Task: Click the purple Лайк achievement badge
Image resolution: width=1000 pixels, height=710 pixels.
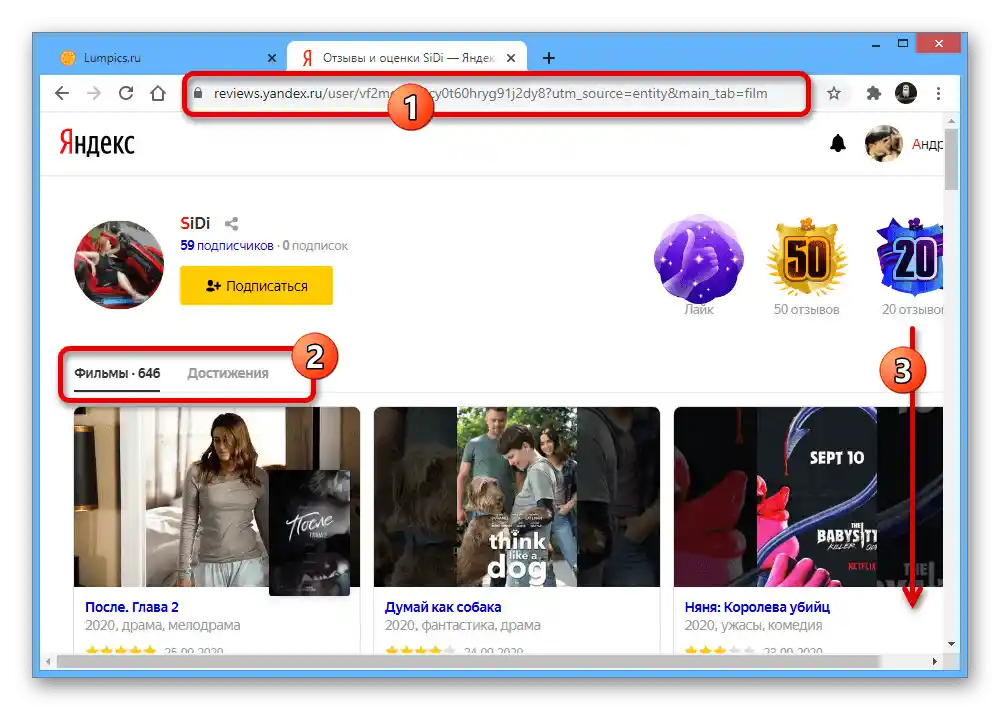Action: 699,259
